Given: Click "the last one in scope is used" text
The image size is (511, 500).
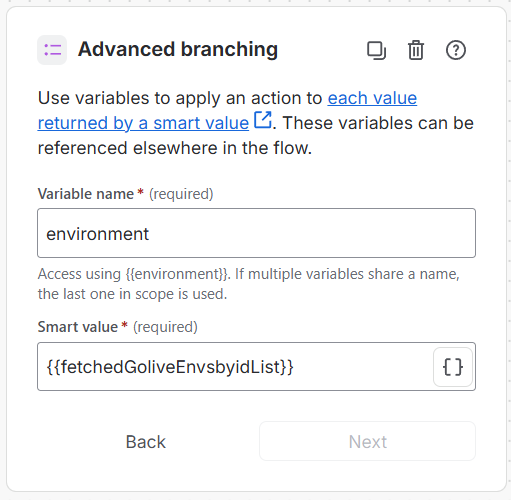Looking at the screenshot, I should coord(132,294).
